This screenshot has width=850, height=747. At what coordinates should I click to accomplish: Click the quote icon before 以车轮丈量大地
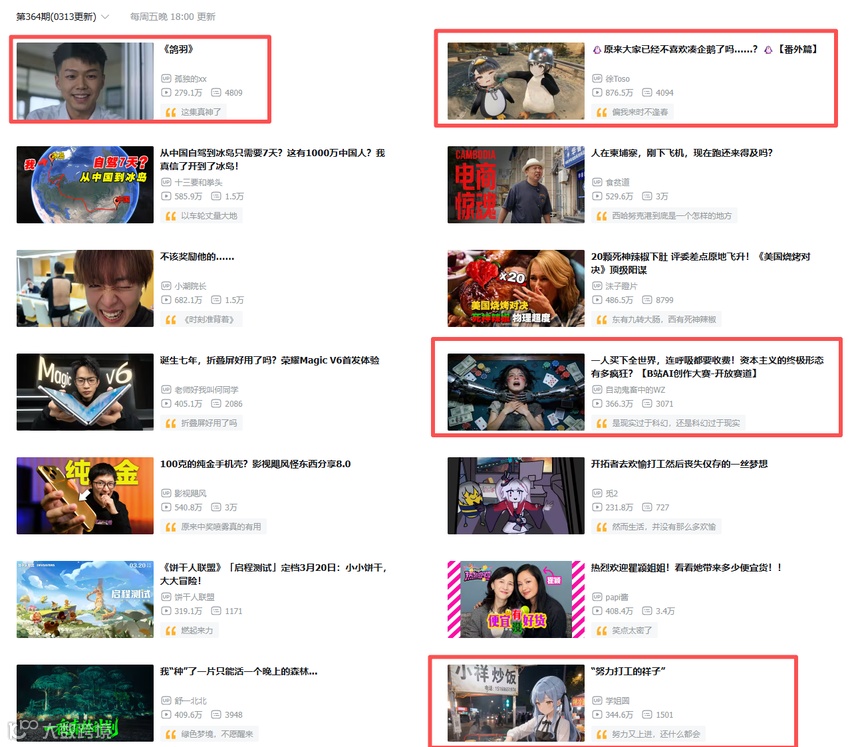click(x=171, y=216)
